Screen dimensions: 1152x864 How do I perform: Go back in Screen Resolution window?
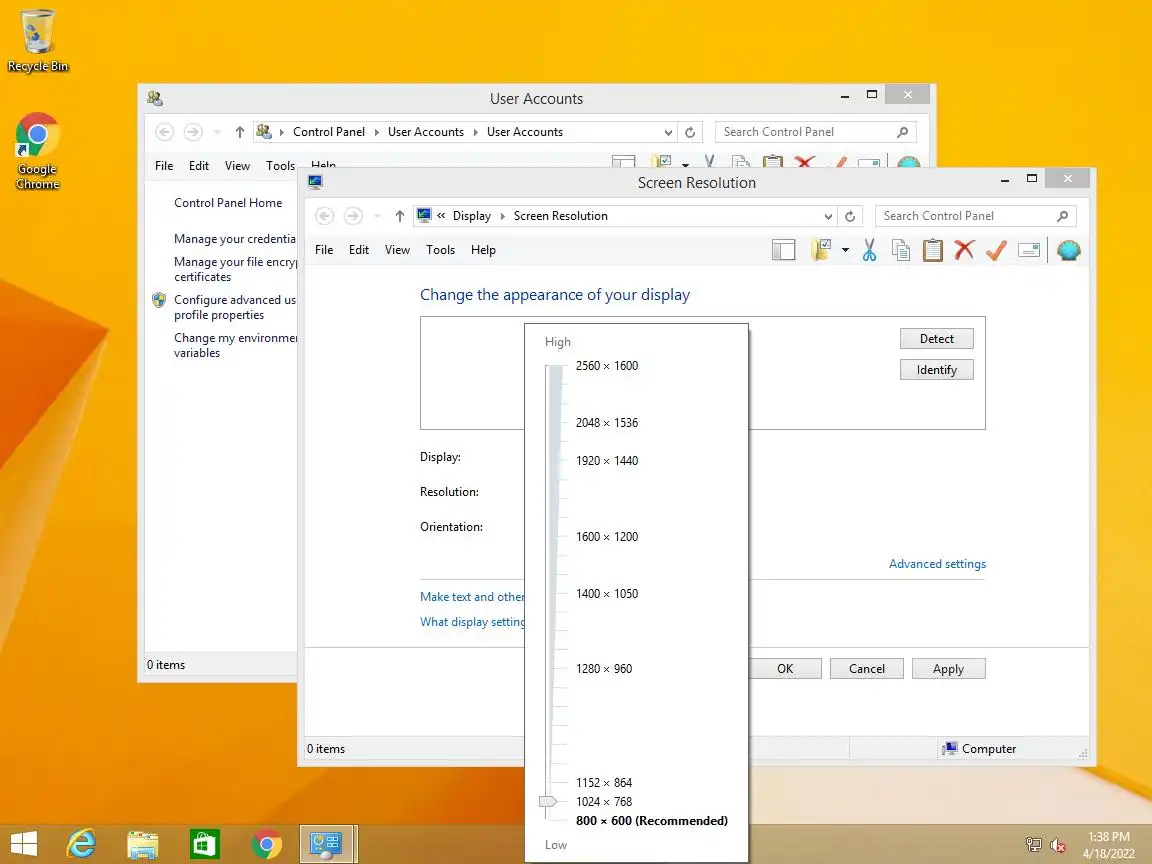pos(325,216)
